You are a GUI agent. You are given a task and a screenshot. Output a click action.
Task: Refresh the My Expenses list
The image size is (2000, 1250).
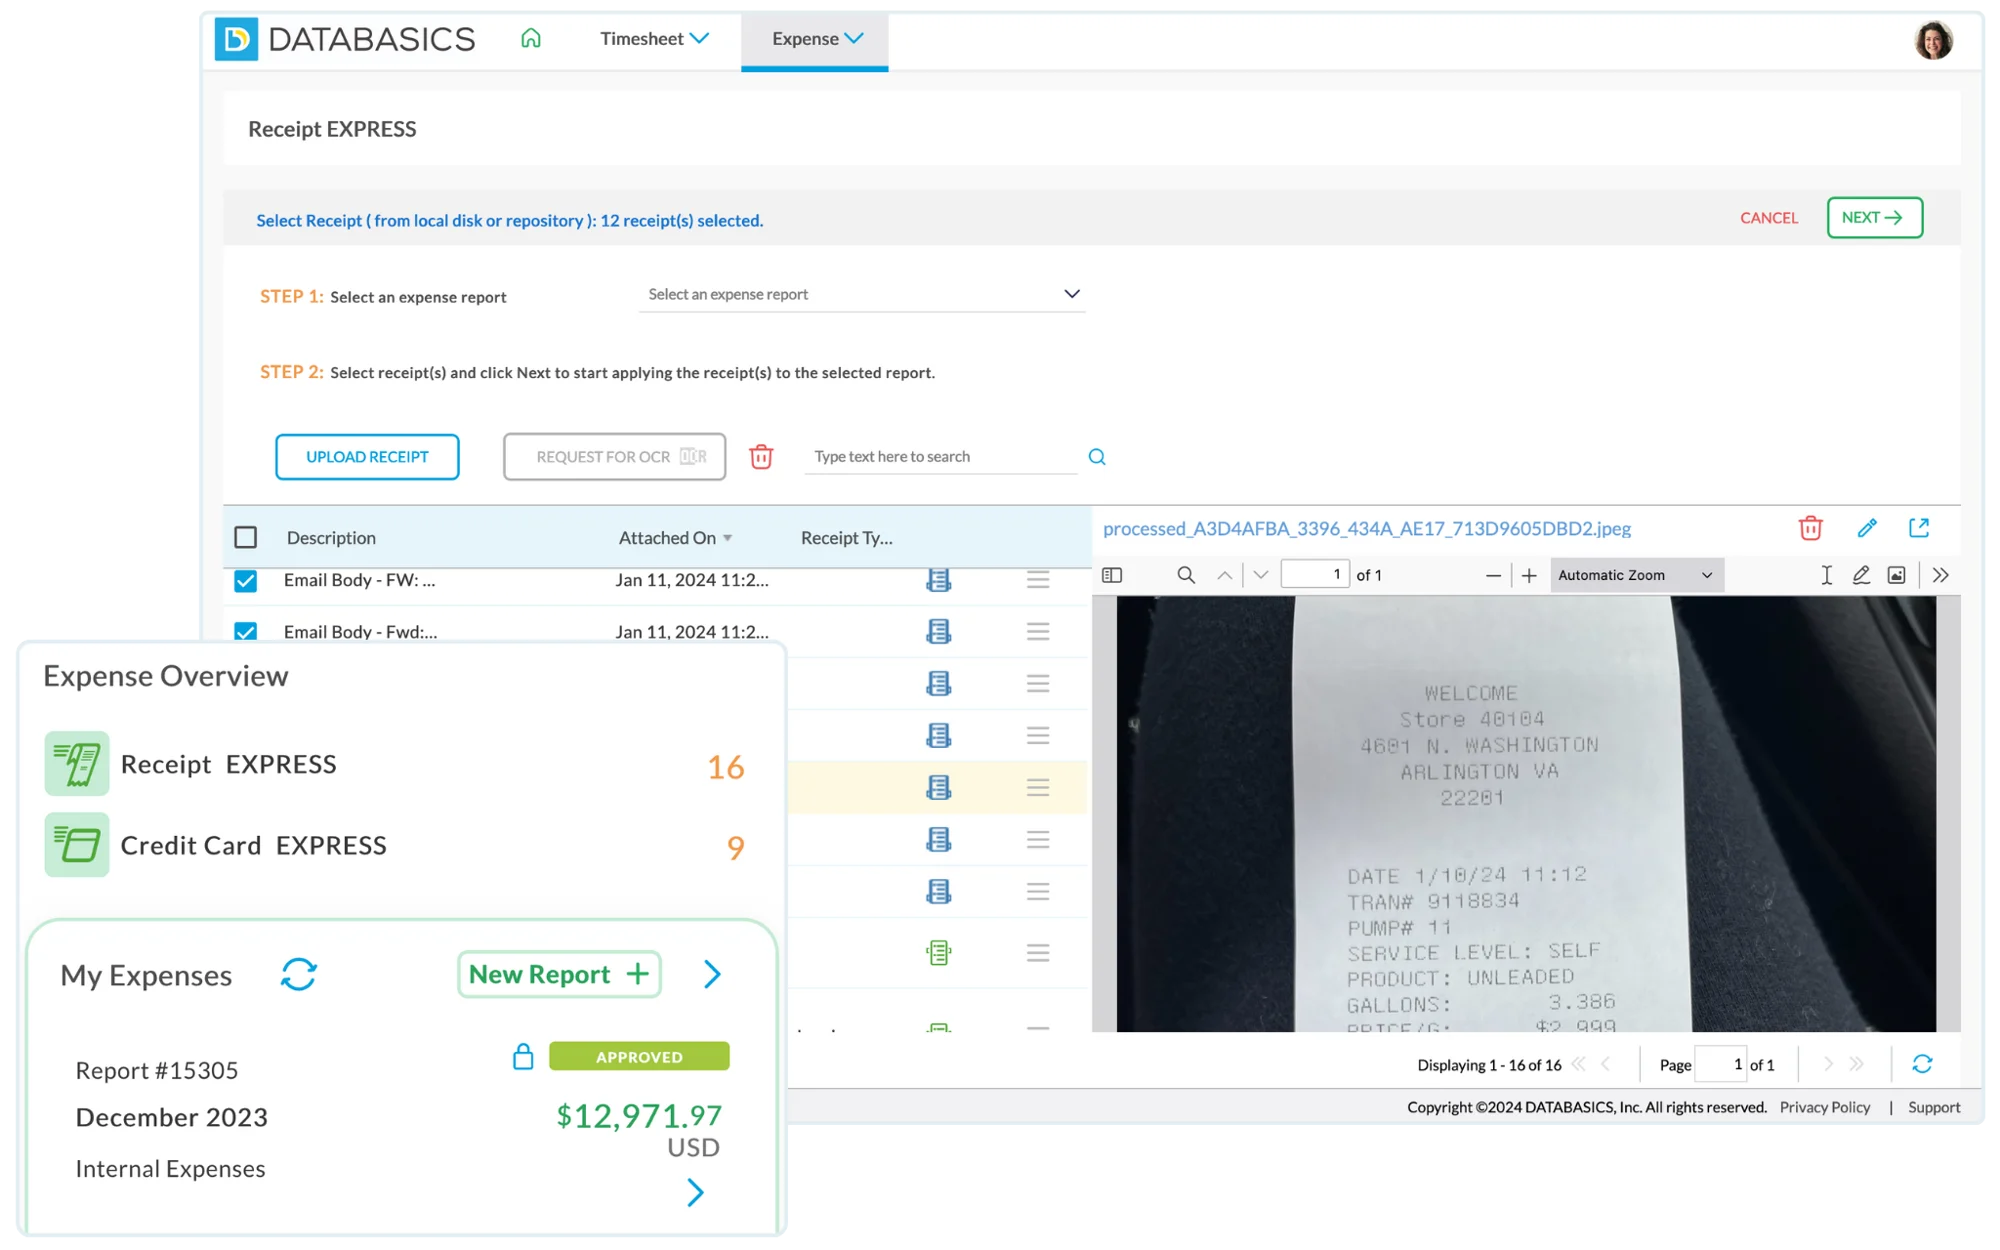pos(298,974)
